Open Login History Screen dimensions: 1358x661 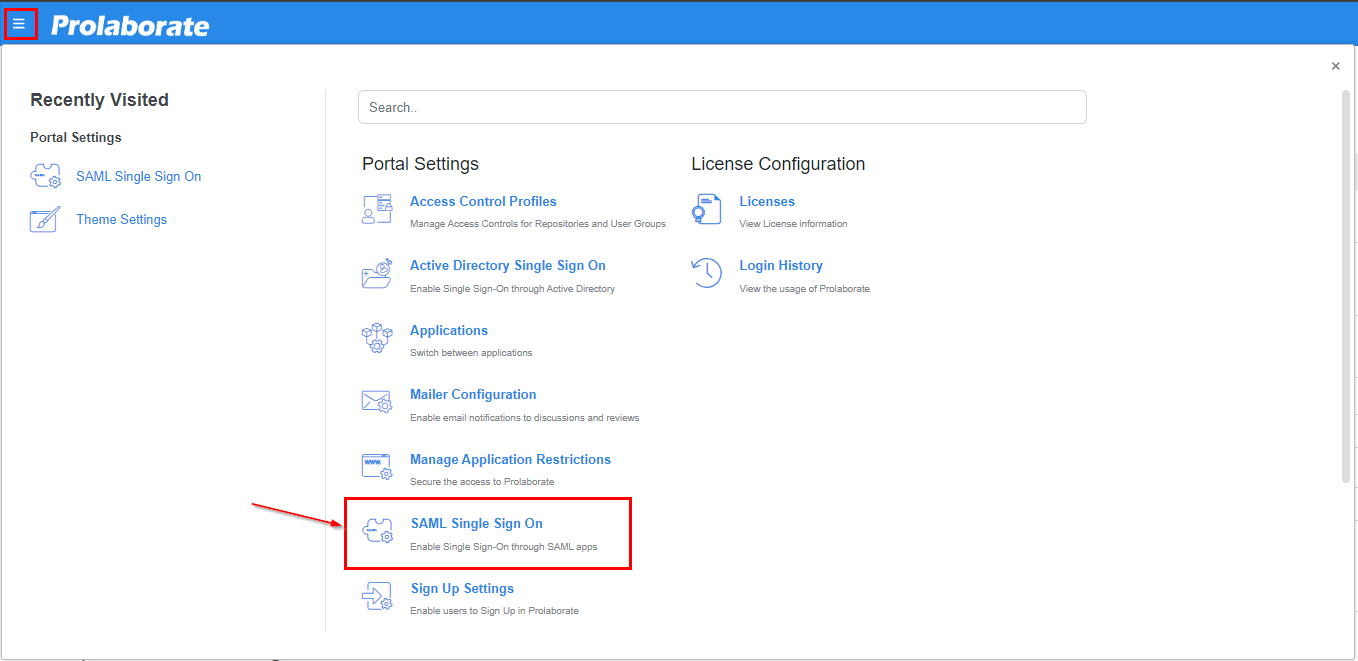(781, 265)
